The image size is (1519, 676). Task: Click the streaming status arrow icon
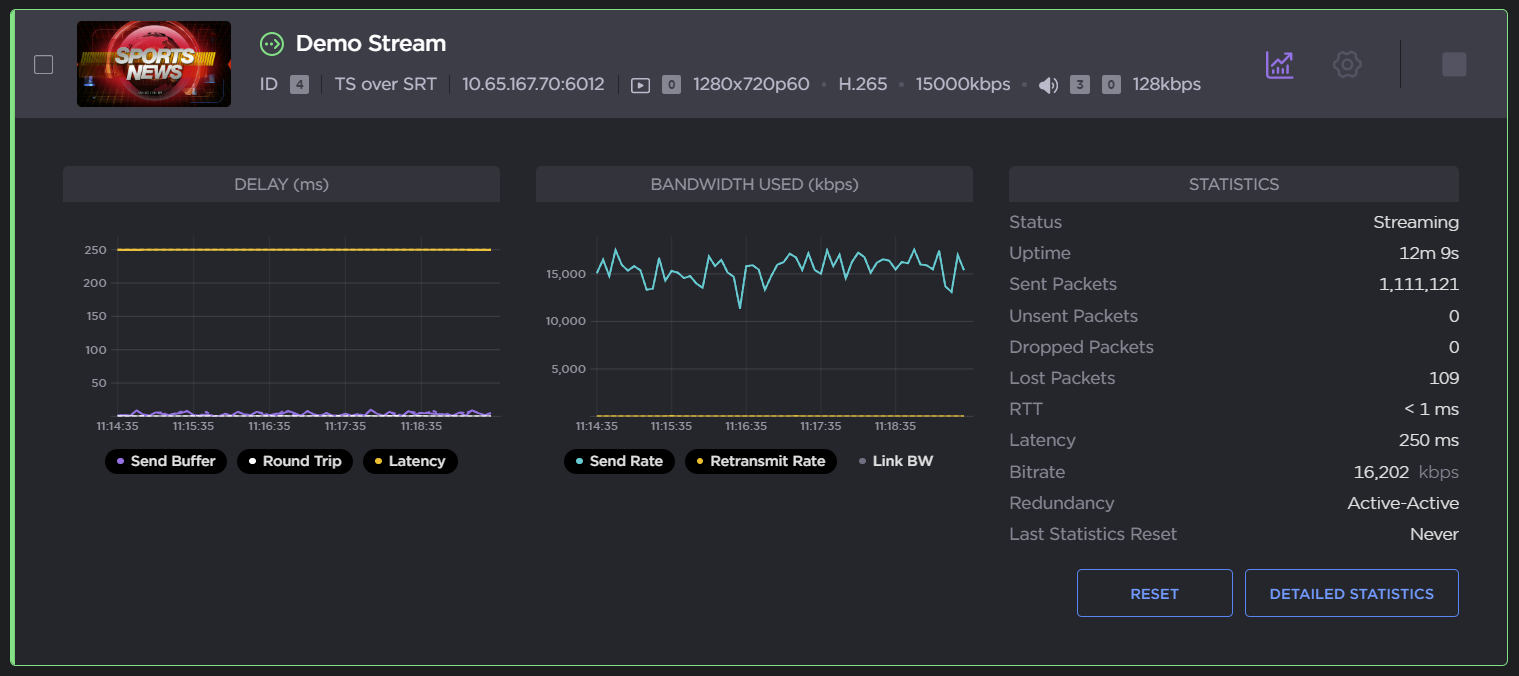click(271, 44)
